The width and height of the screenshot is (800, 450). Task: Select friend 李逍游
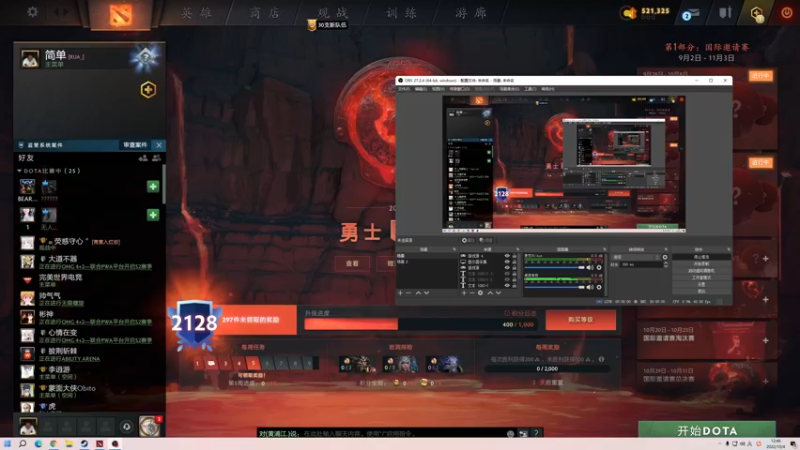(x=89, y=372)
